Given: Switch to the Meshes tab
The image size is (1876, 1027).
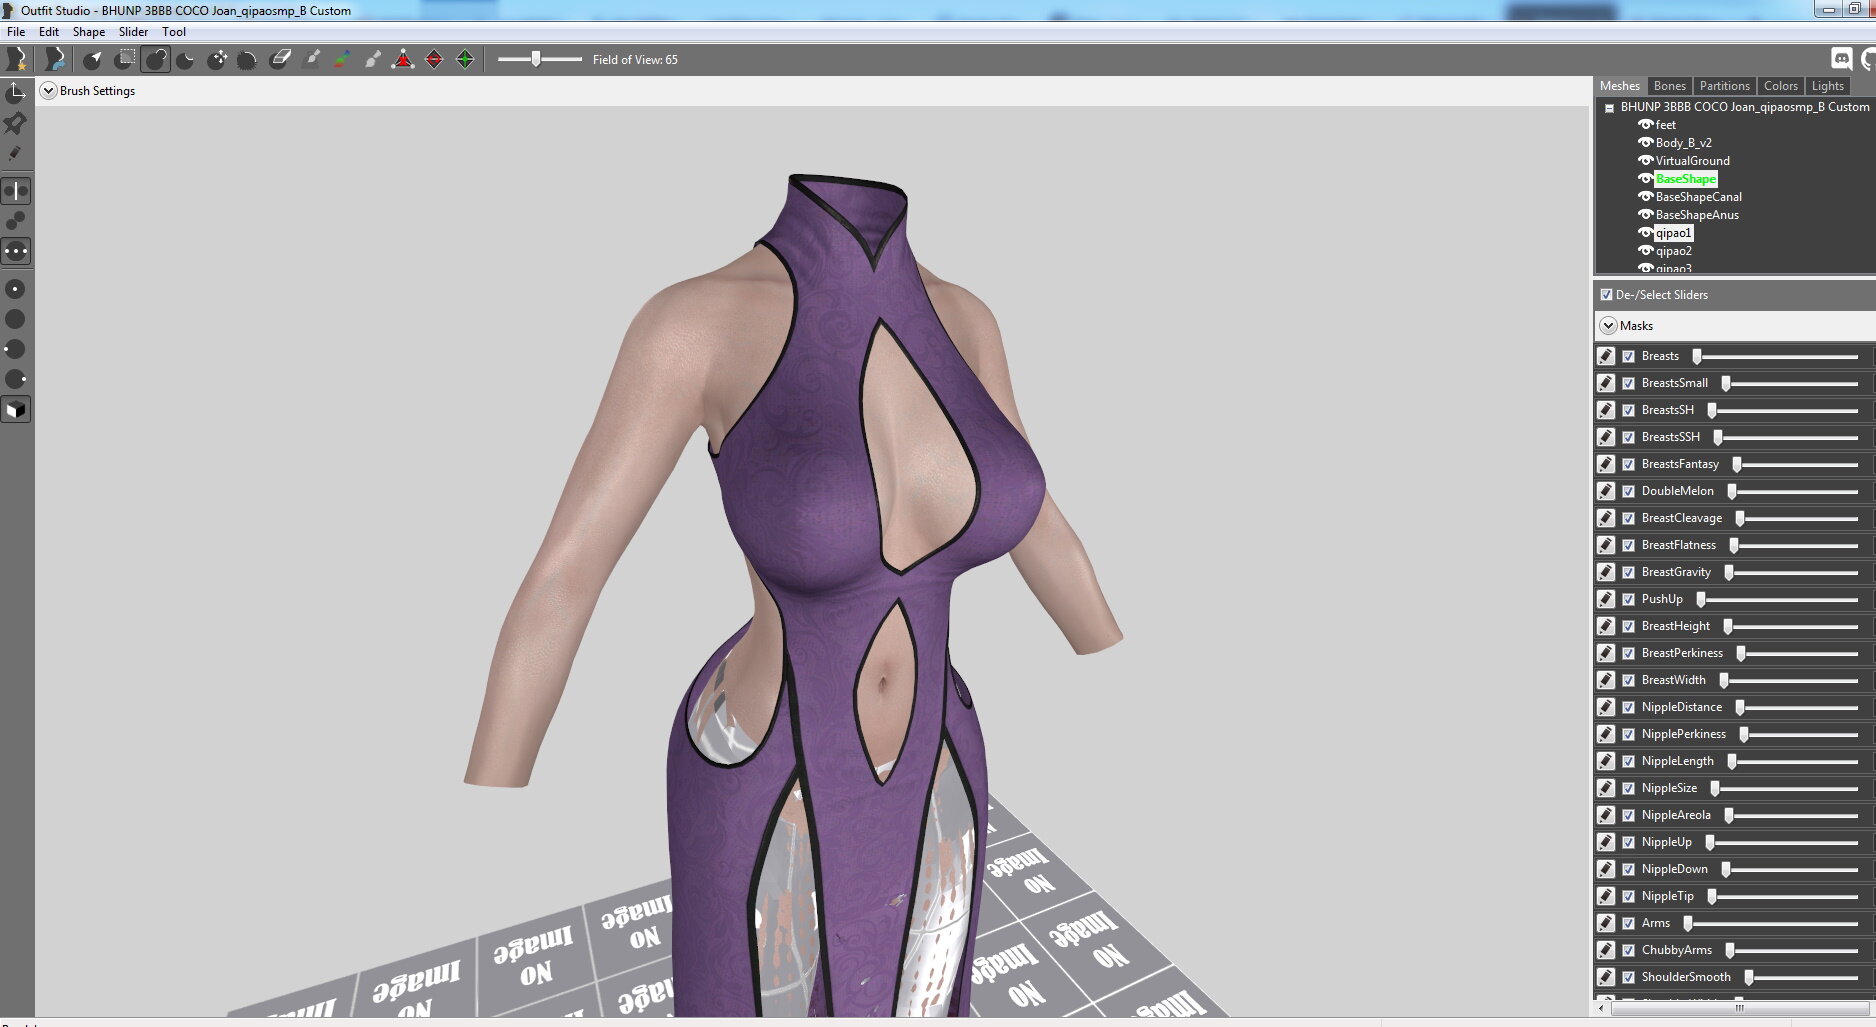Looking at the screenshot, I should point(1619,86).
